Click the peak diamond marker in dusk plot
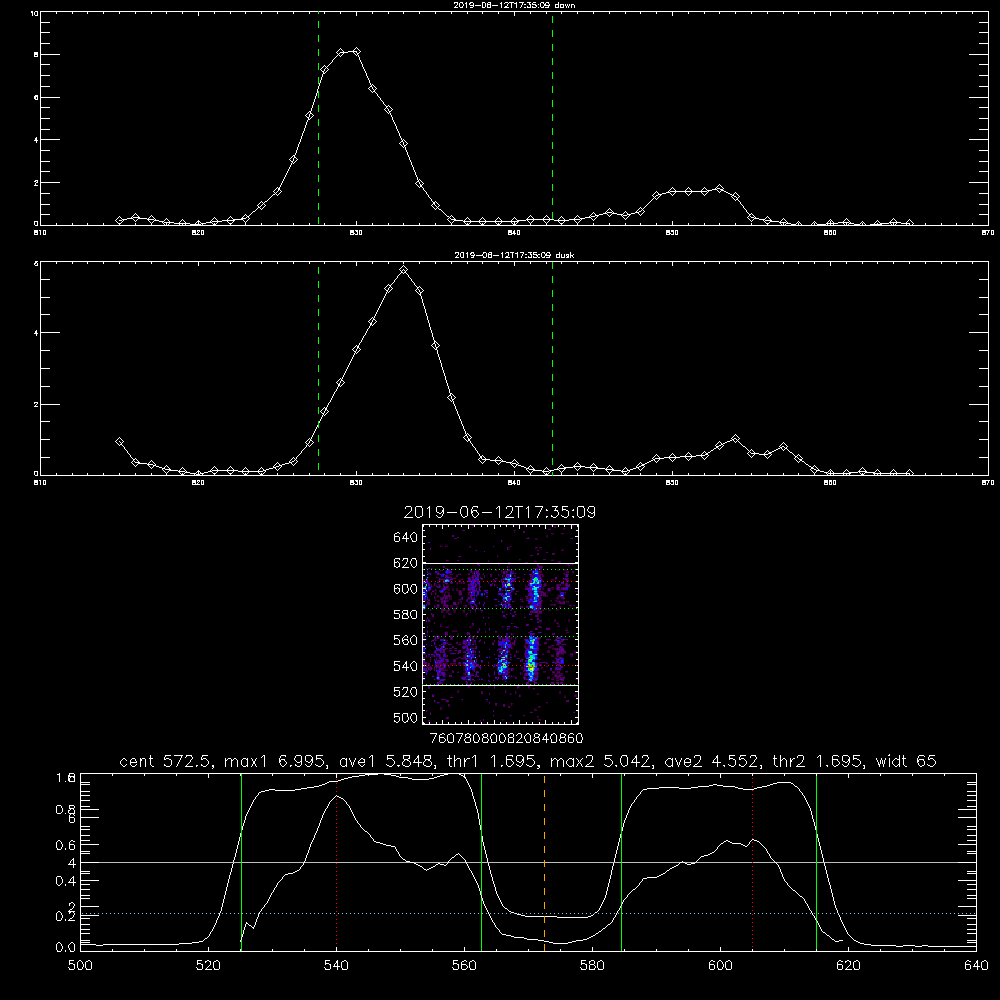 [403, 270]
